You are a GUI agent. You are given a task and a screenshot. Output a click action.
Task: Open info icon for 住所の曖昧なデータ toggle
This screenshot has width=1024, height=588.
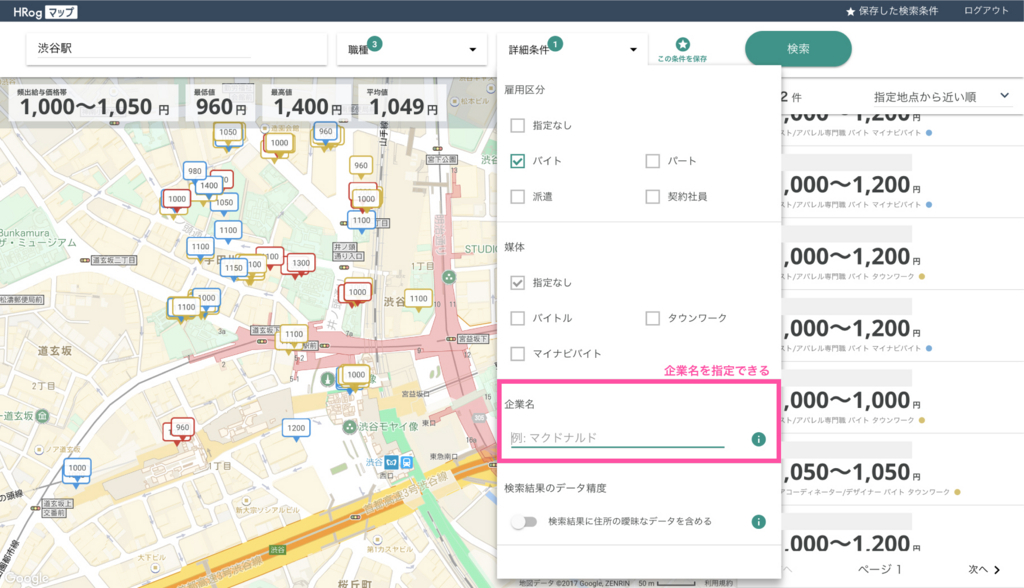coord(758,521)
